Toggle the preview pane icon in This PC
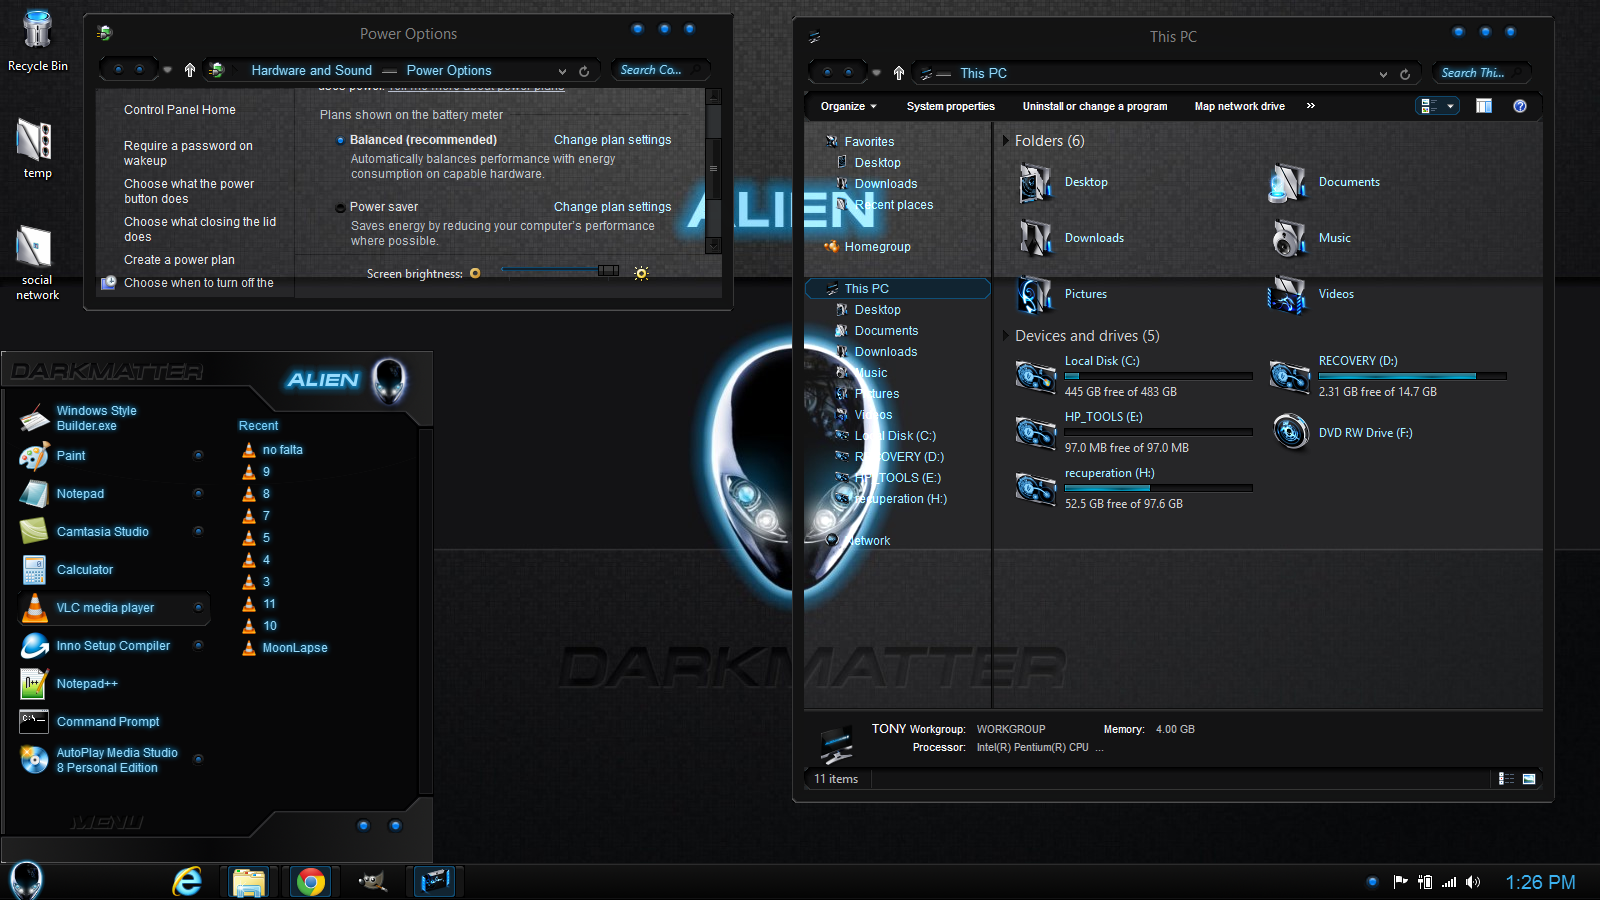 (1484, 106)
